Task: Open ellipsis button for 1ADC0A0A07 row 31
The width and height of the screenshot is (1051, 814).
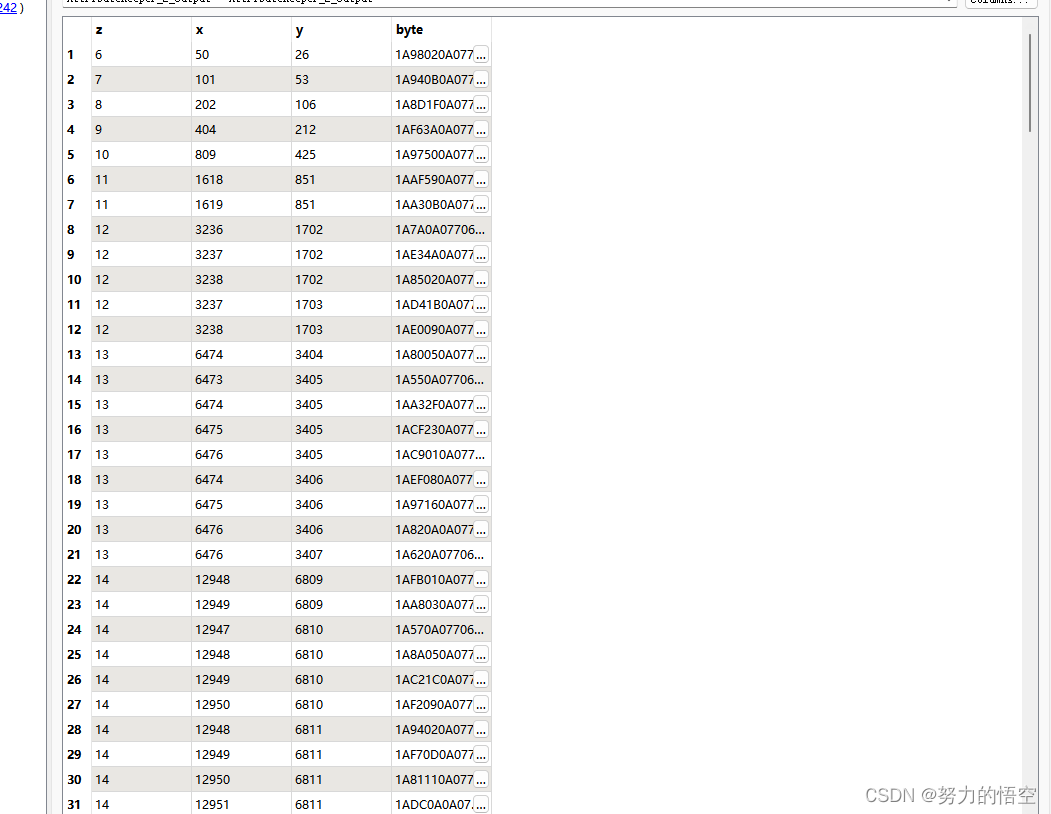Action: pos(481,805)
